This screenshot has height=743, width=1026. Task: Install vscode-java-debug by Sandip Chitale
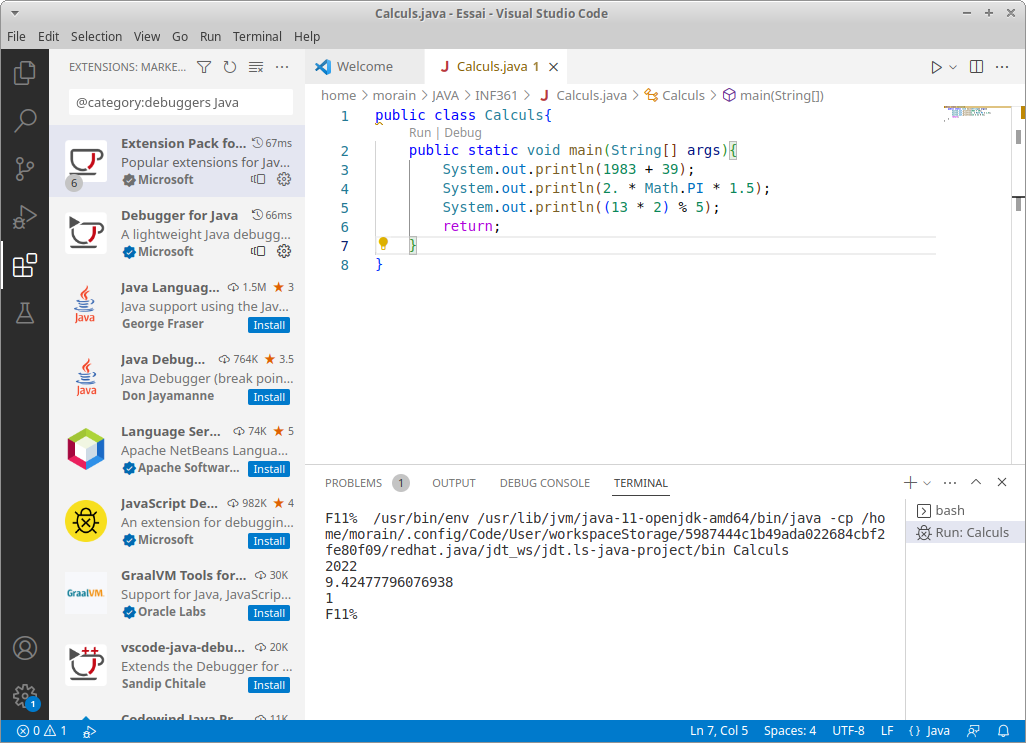[269, 685]
